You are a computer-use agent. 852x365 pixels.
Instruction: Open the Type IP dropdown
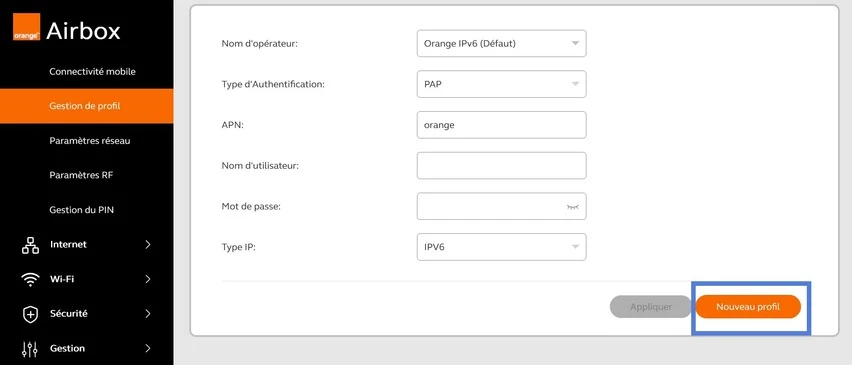pyautogui.click(x=502, y=247)
